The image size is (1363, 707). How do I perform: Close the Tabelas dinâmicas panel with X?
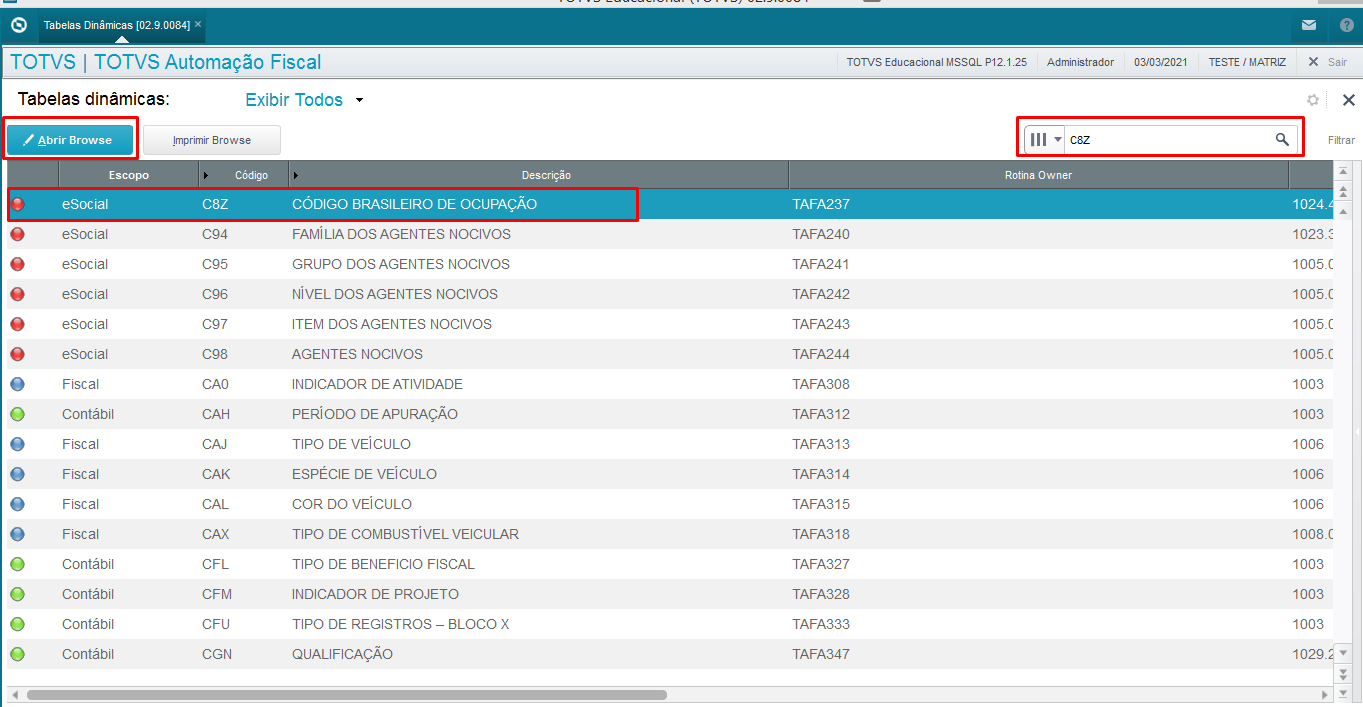coord(1348,100)
